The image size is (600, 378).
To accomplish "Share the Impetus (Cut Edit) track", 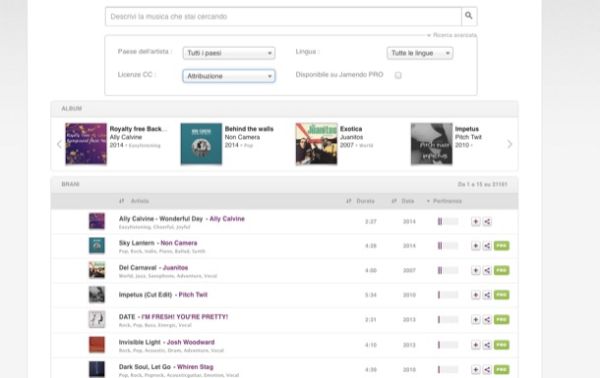I will (487, 295).
